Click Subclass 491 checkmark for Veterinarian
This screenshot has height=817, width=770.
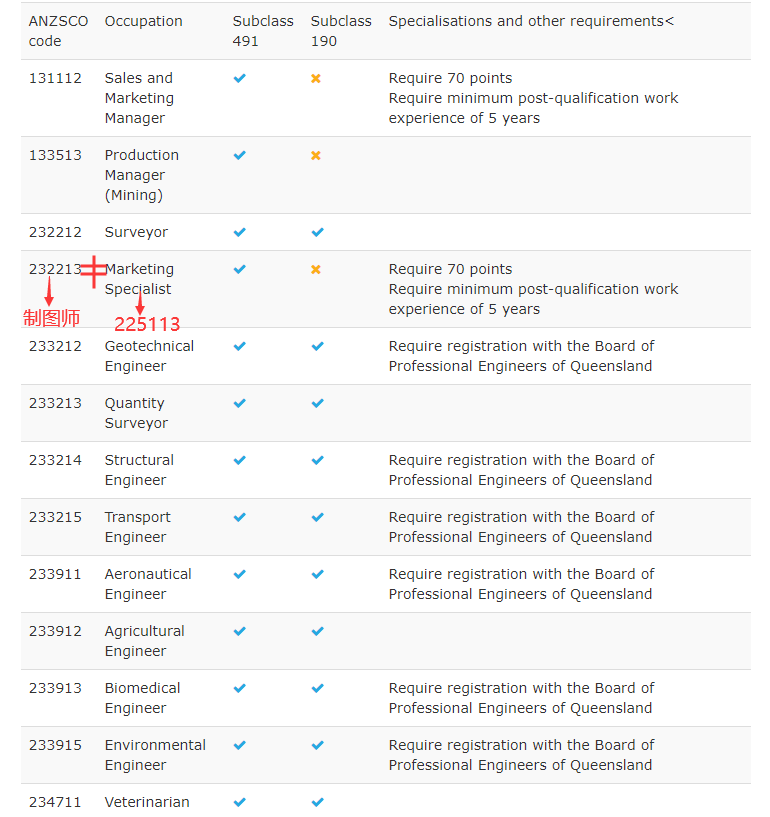239,802
